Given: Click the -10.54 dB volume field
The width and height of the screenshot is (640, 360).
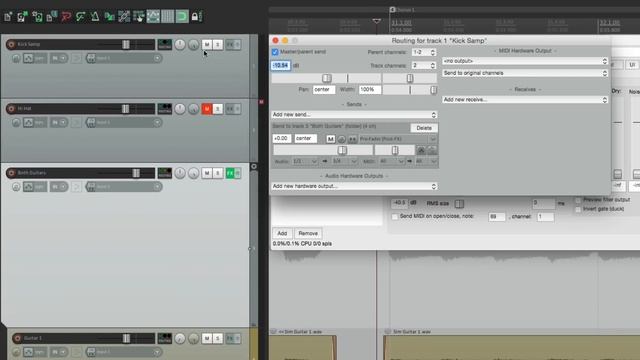Looking at the screenshot, I should (281, 65).
